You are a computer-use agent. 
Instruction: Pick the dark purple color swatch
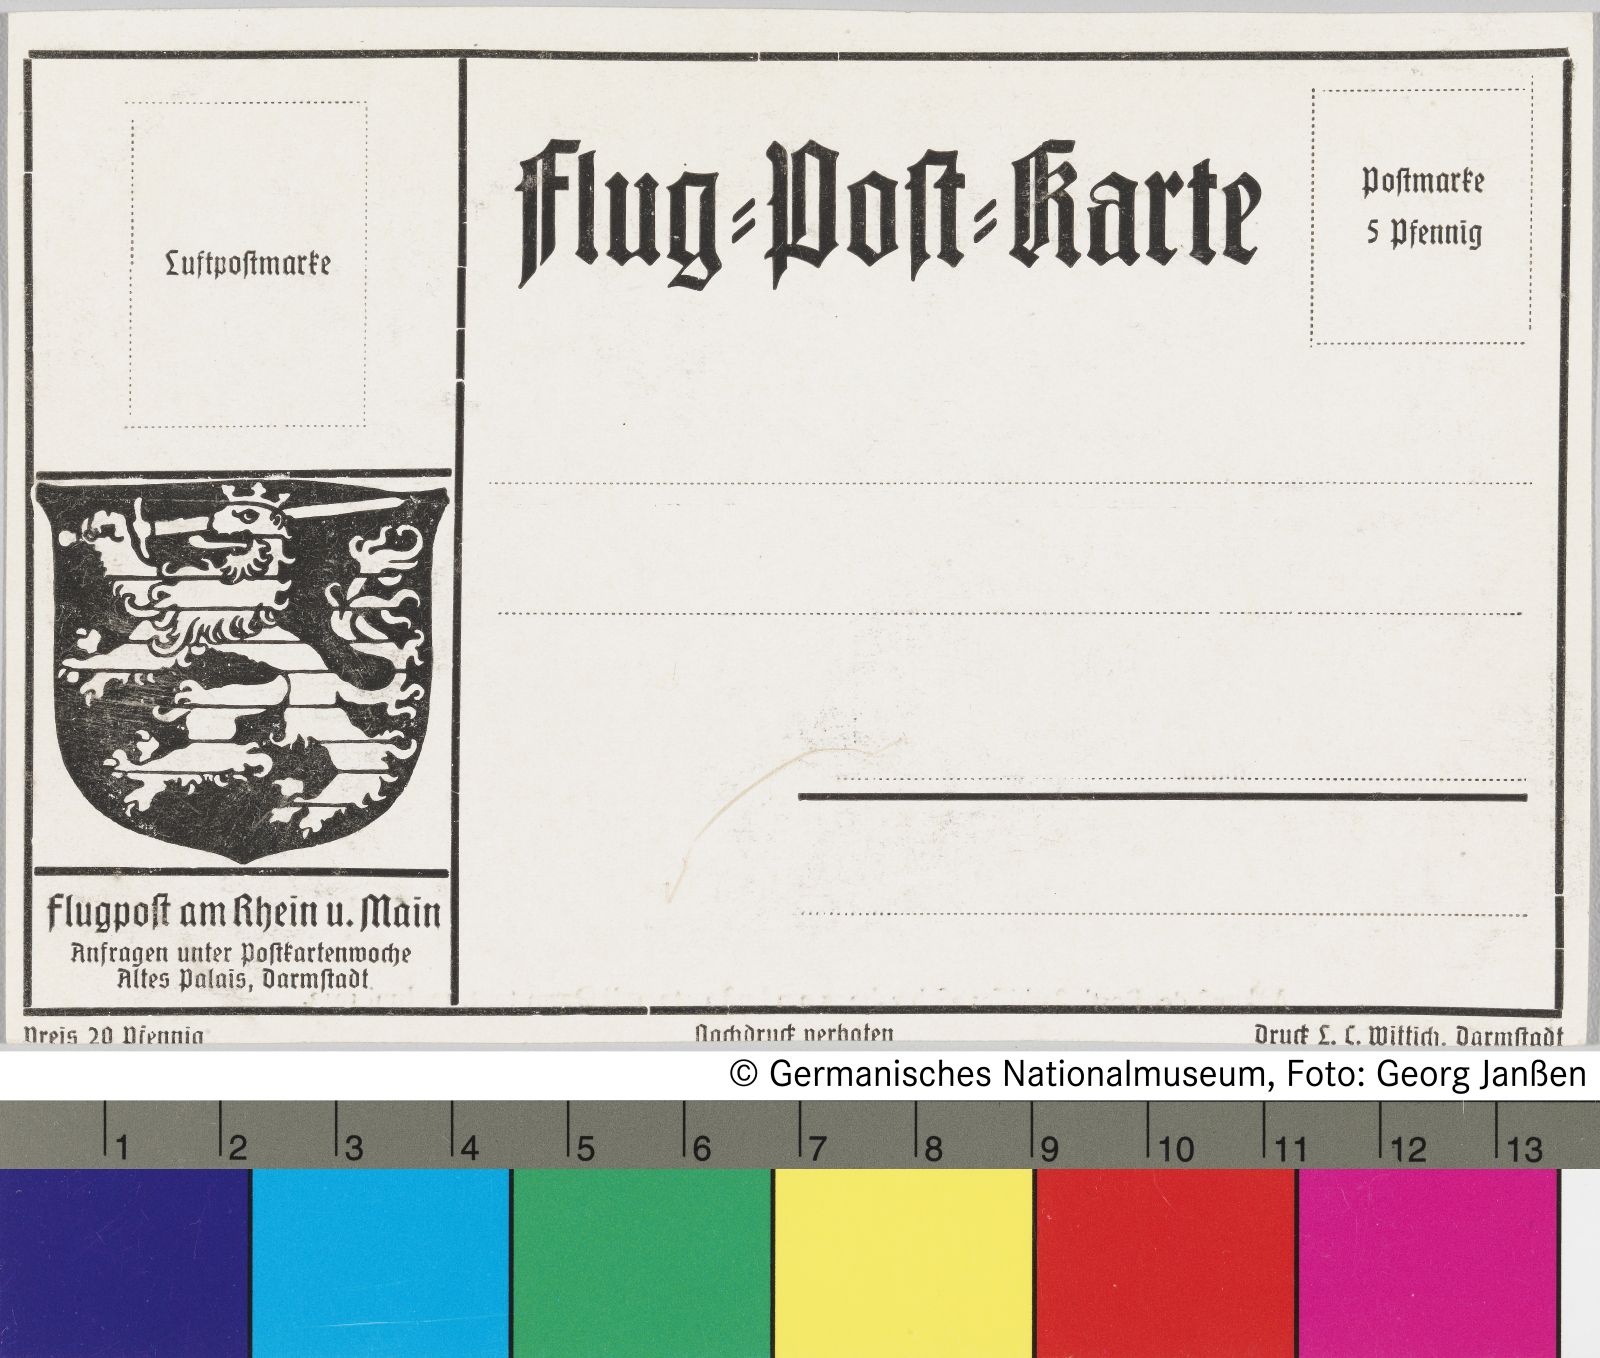(x=124, y=1262)
